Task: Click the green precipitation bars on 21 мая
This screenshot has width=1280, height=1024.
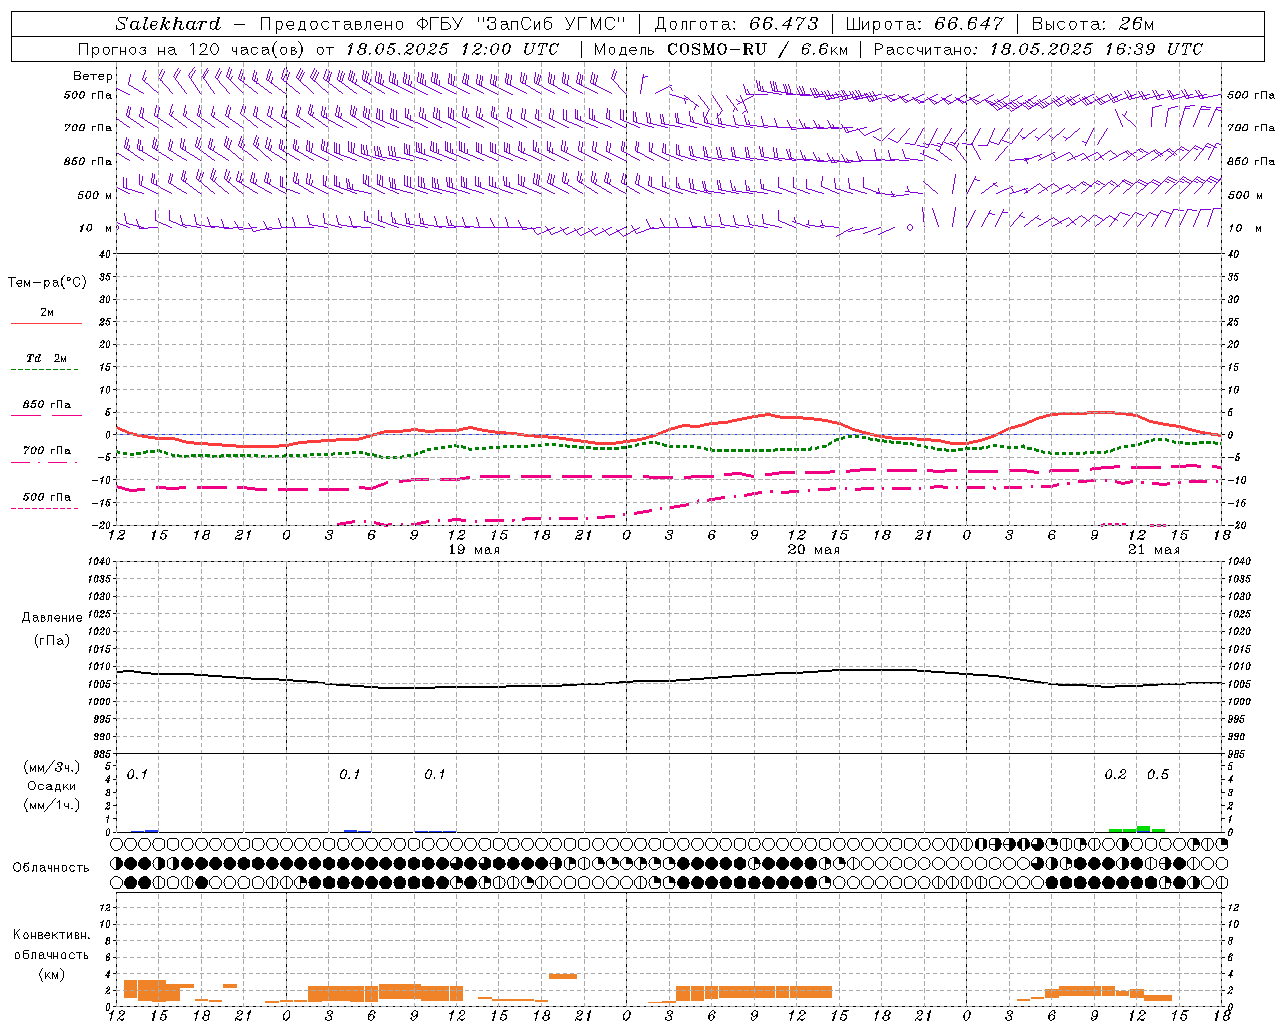Action: click(1137, 828)
